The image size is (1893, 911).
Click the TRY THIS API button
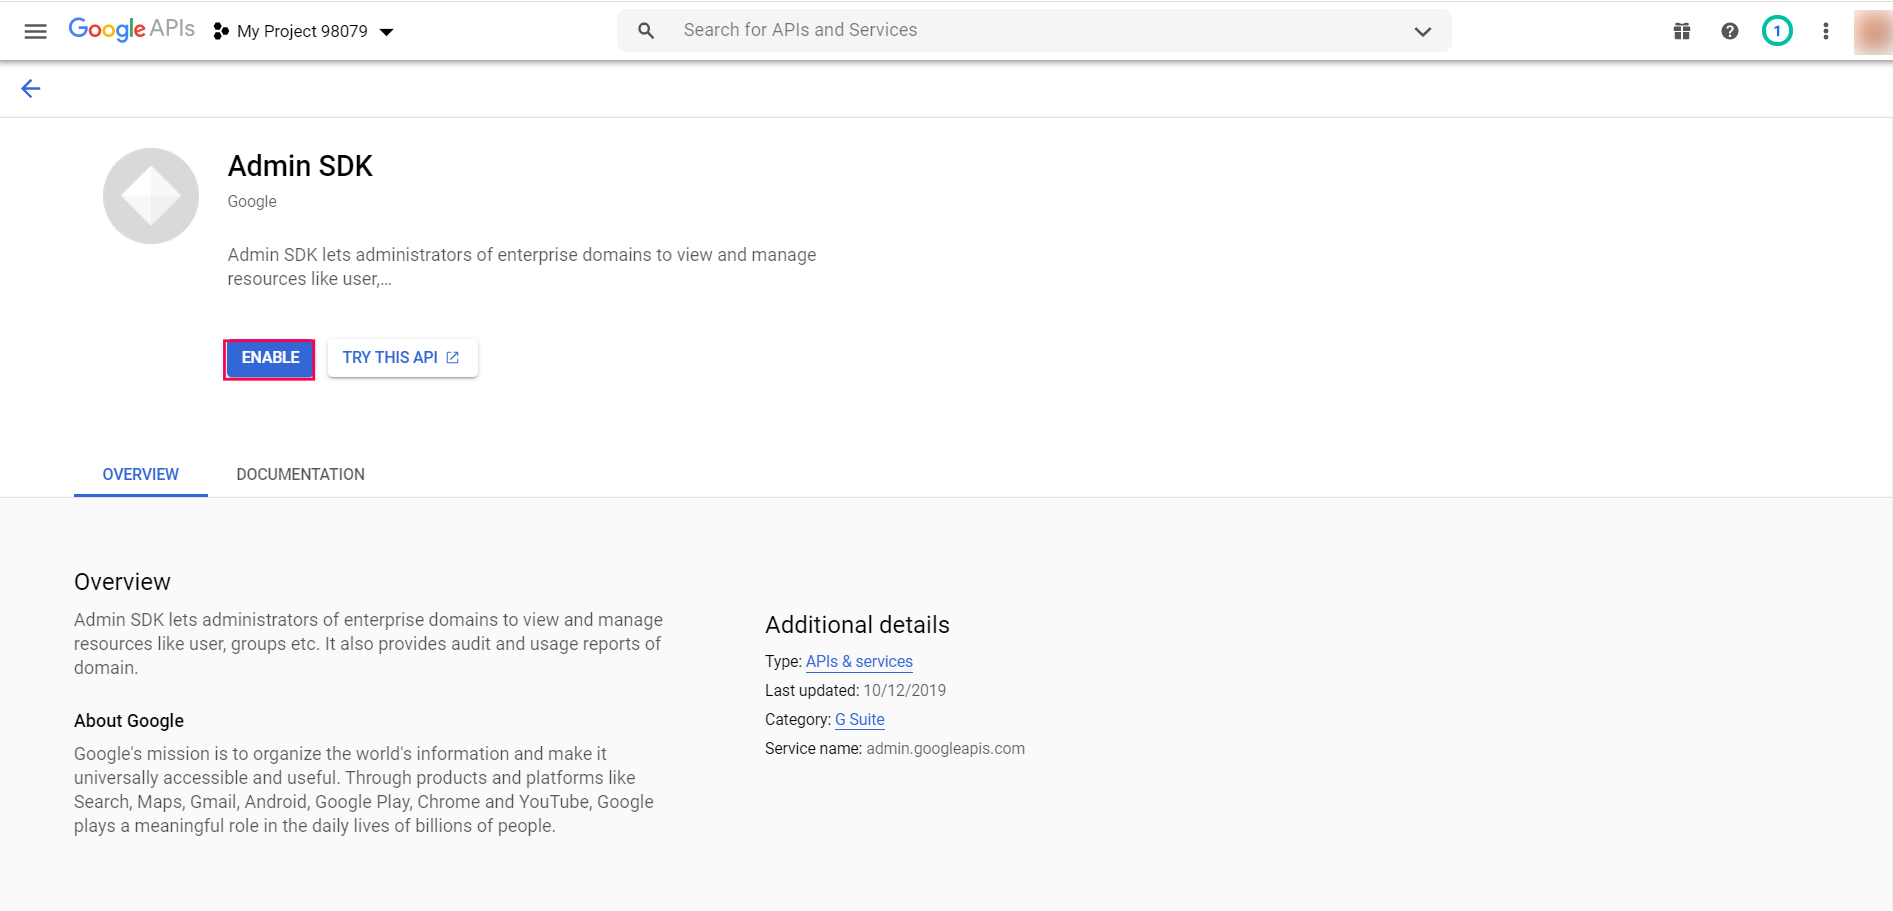click(402, 358)
